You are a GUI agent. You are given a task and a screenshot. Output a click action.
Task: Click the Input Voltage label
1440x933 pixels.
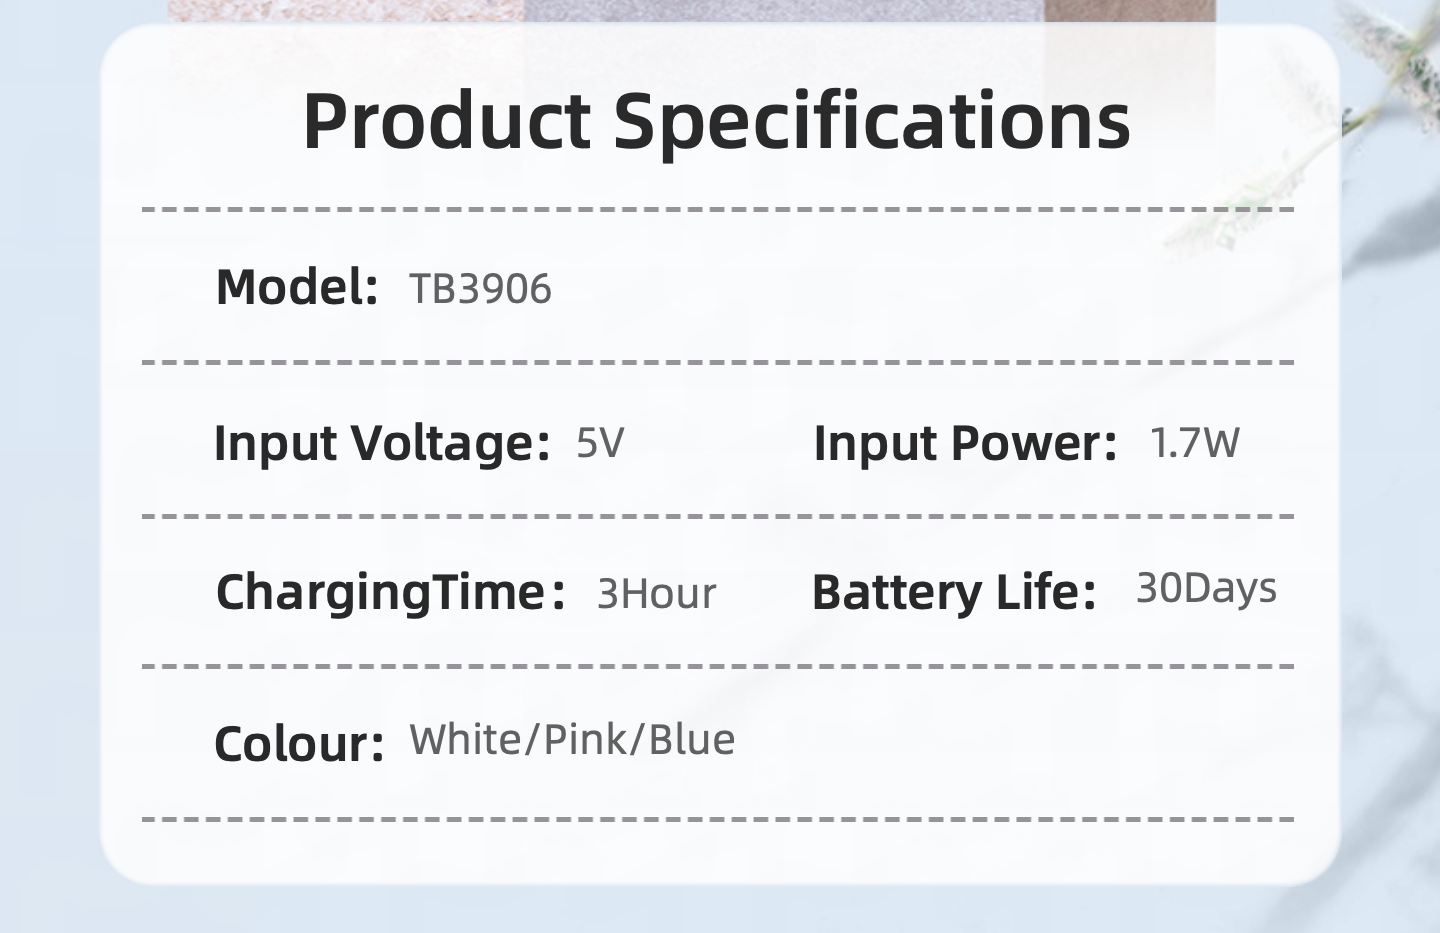click(381, 443)
